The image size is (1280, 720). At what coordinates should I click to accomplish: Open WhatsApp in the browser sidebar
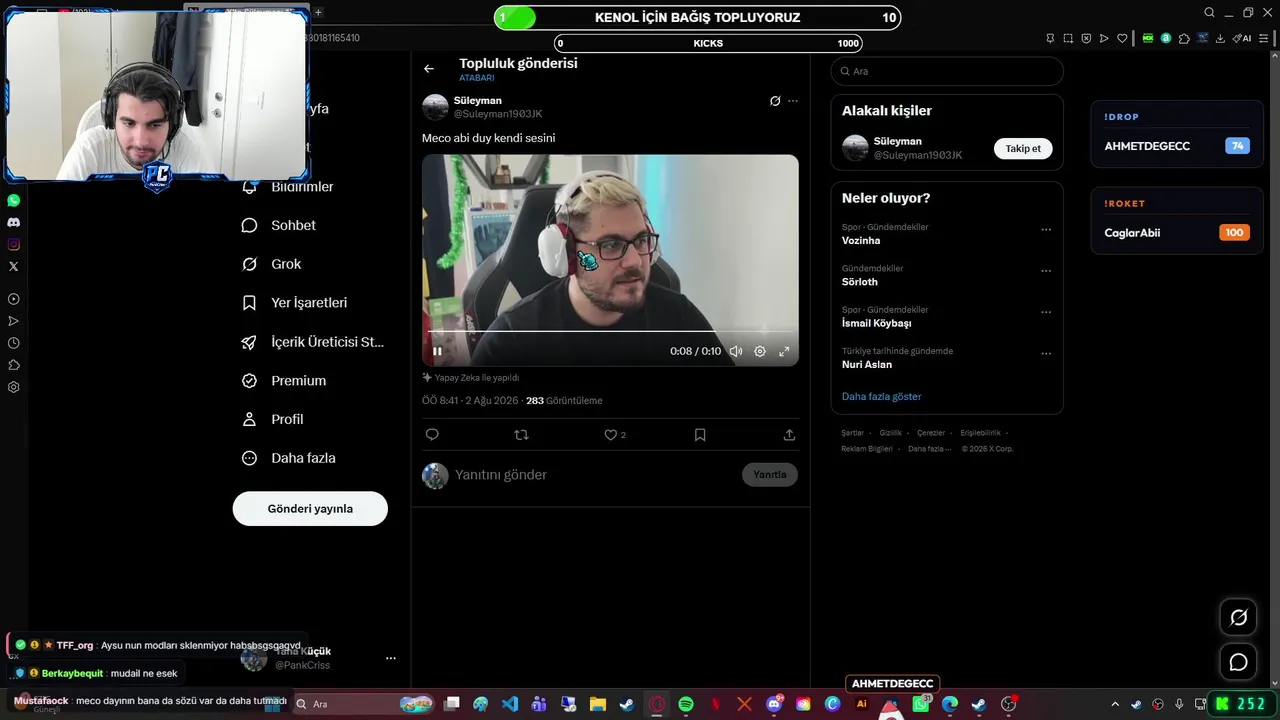14,201
